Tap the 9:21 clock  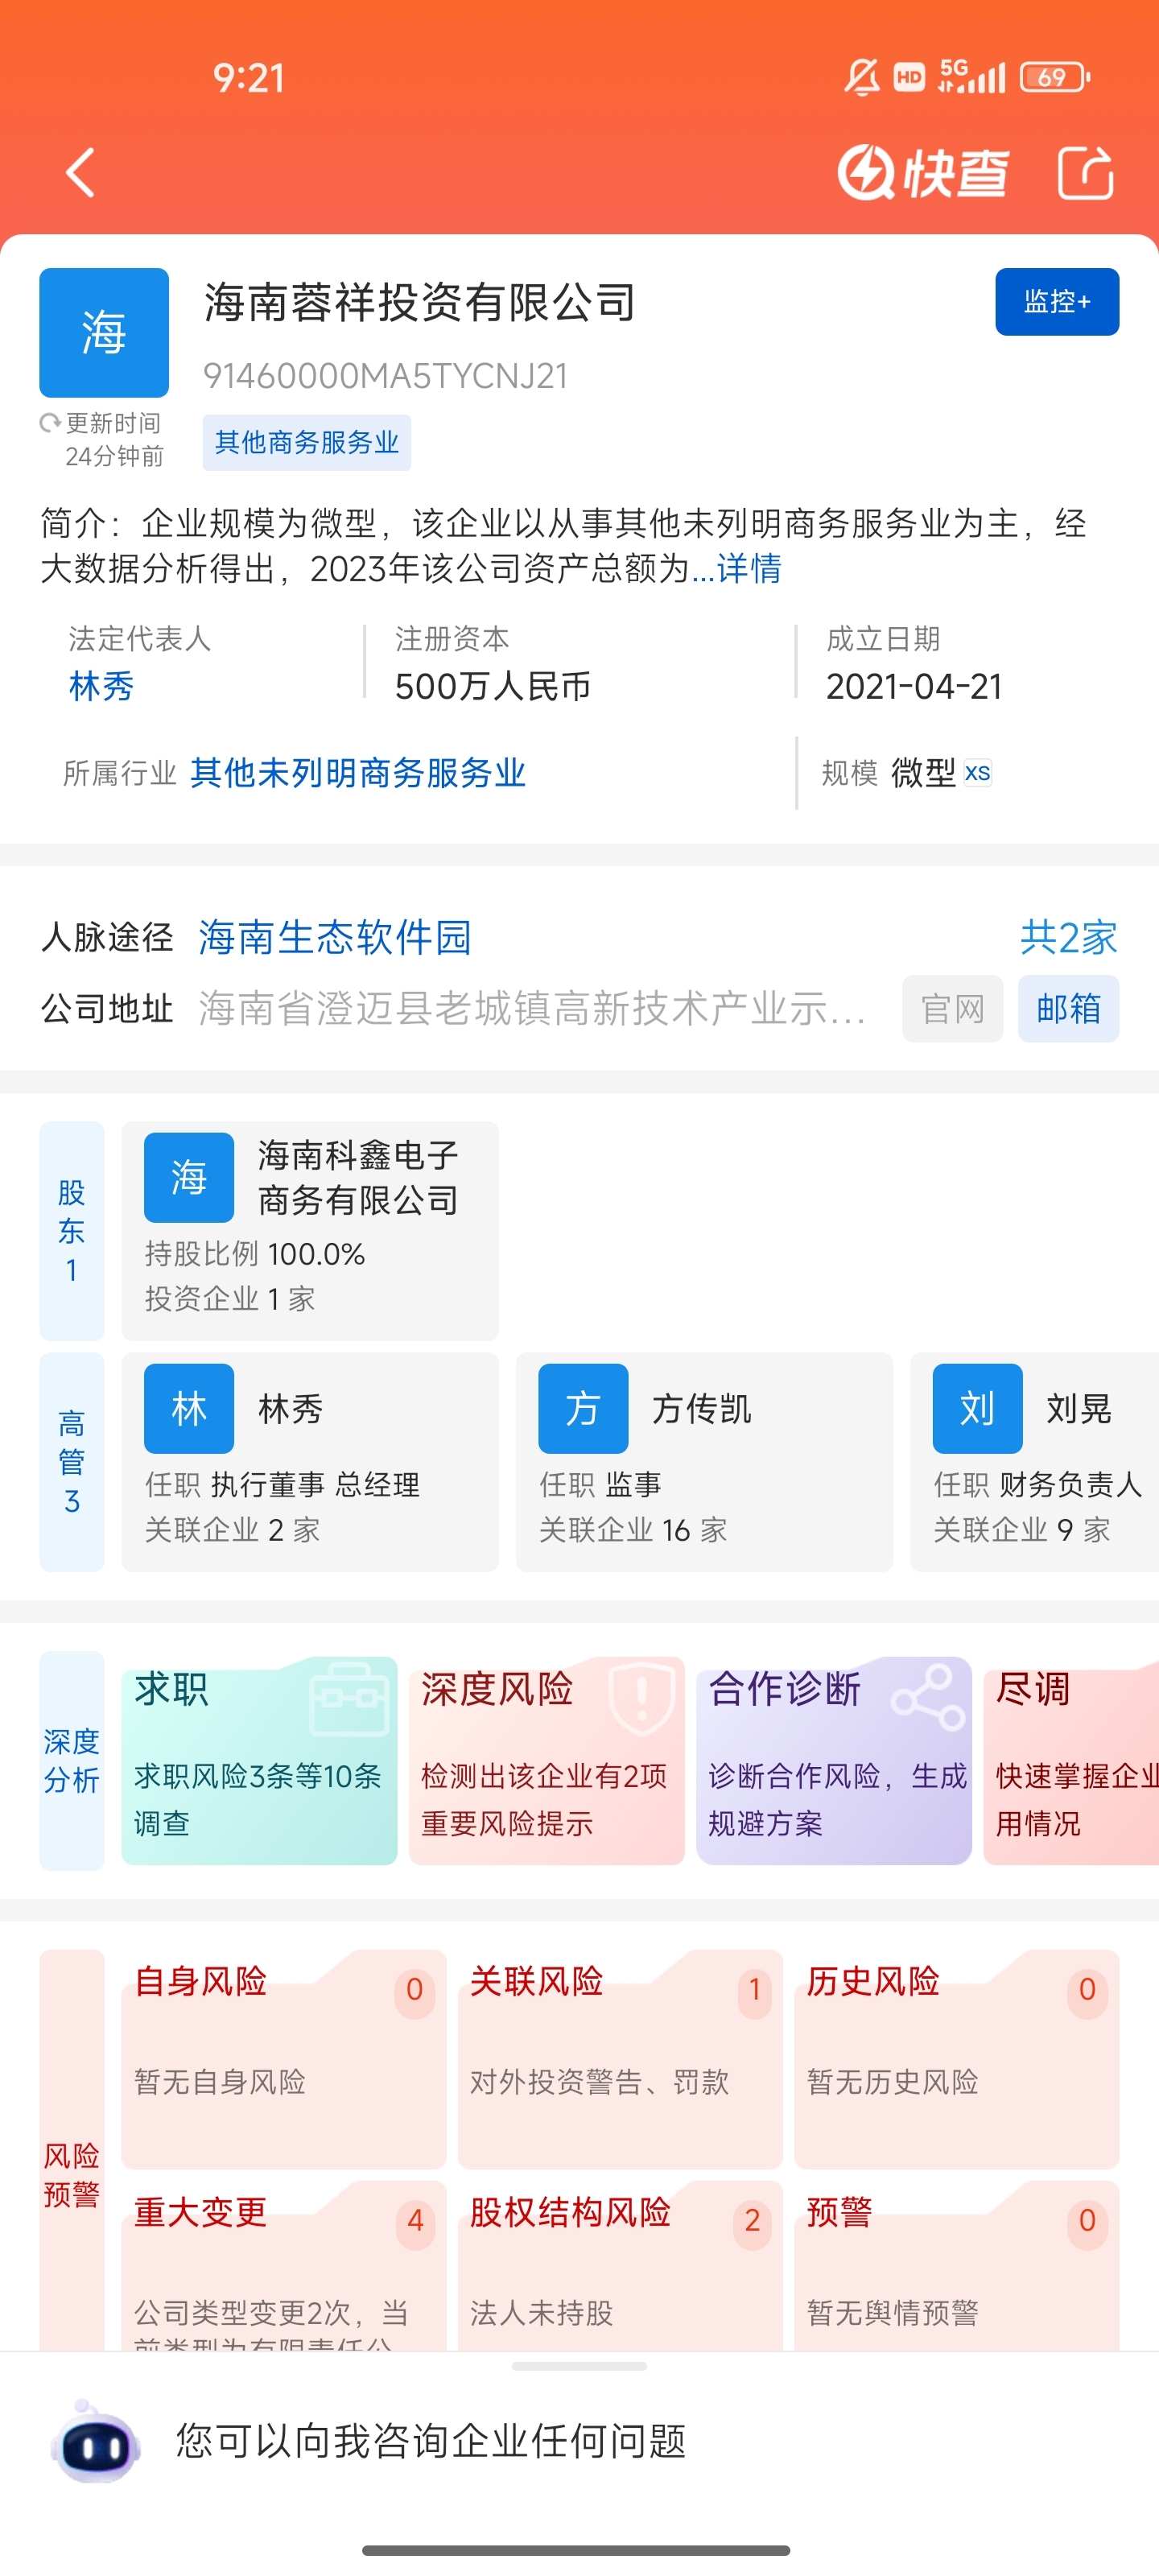point(249,78)
